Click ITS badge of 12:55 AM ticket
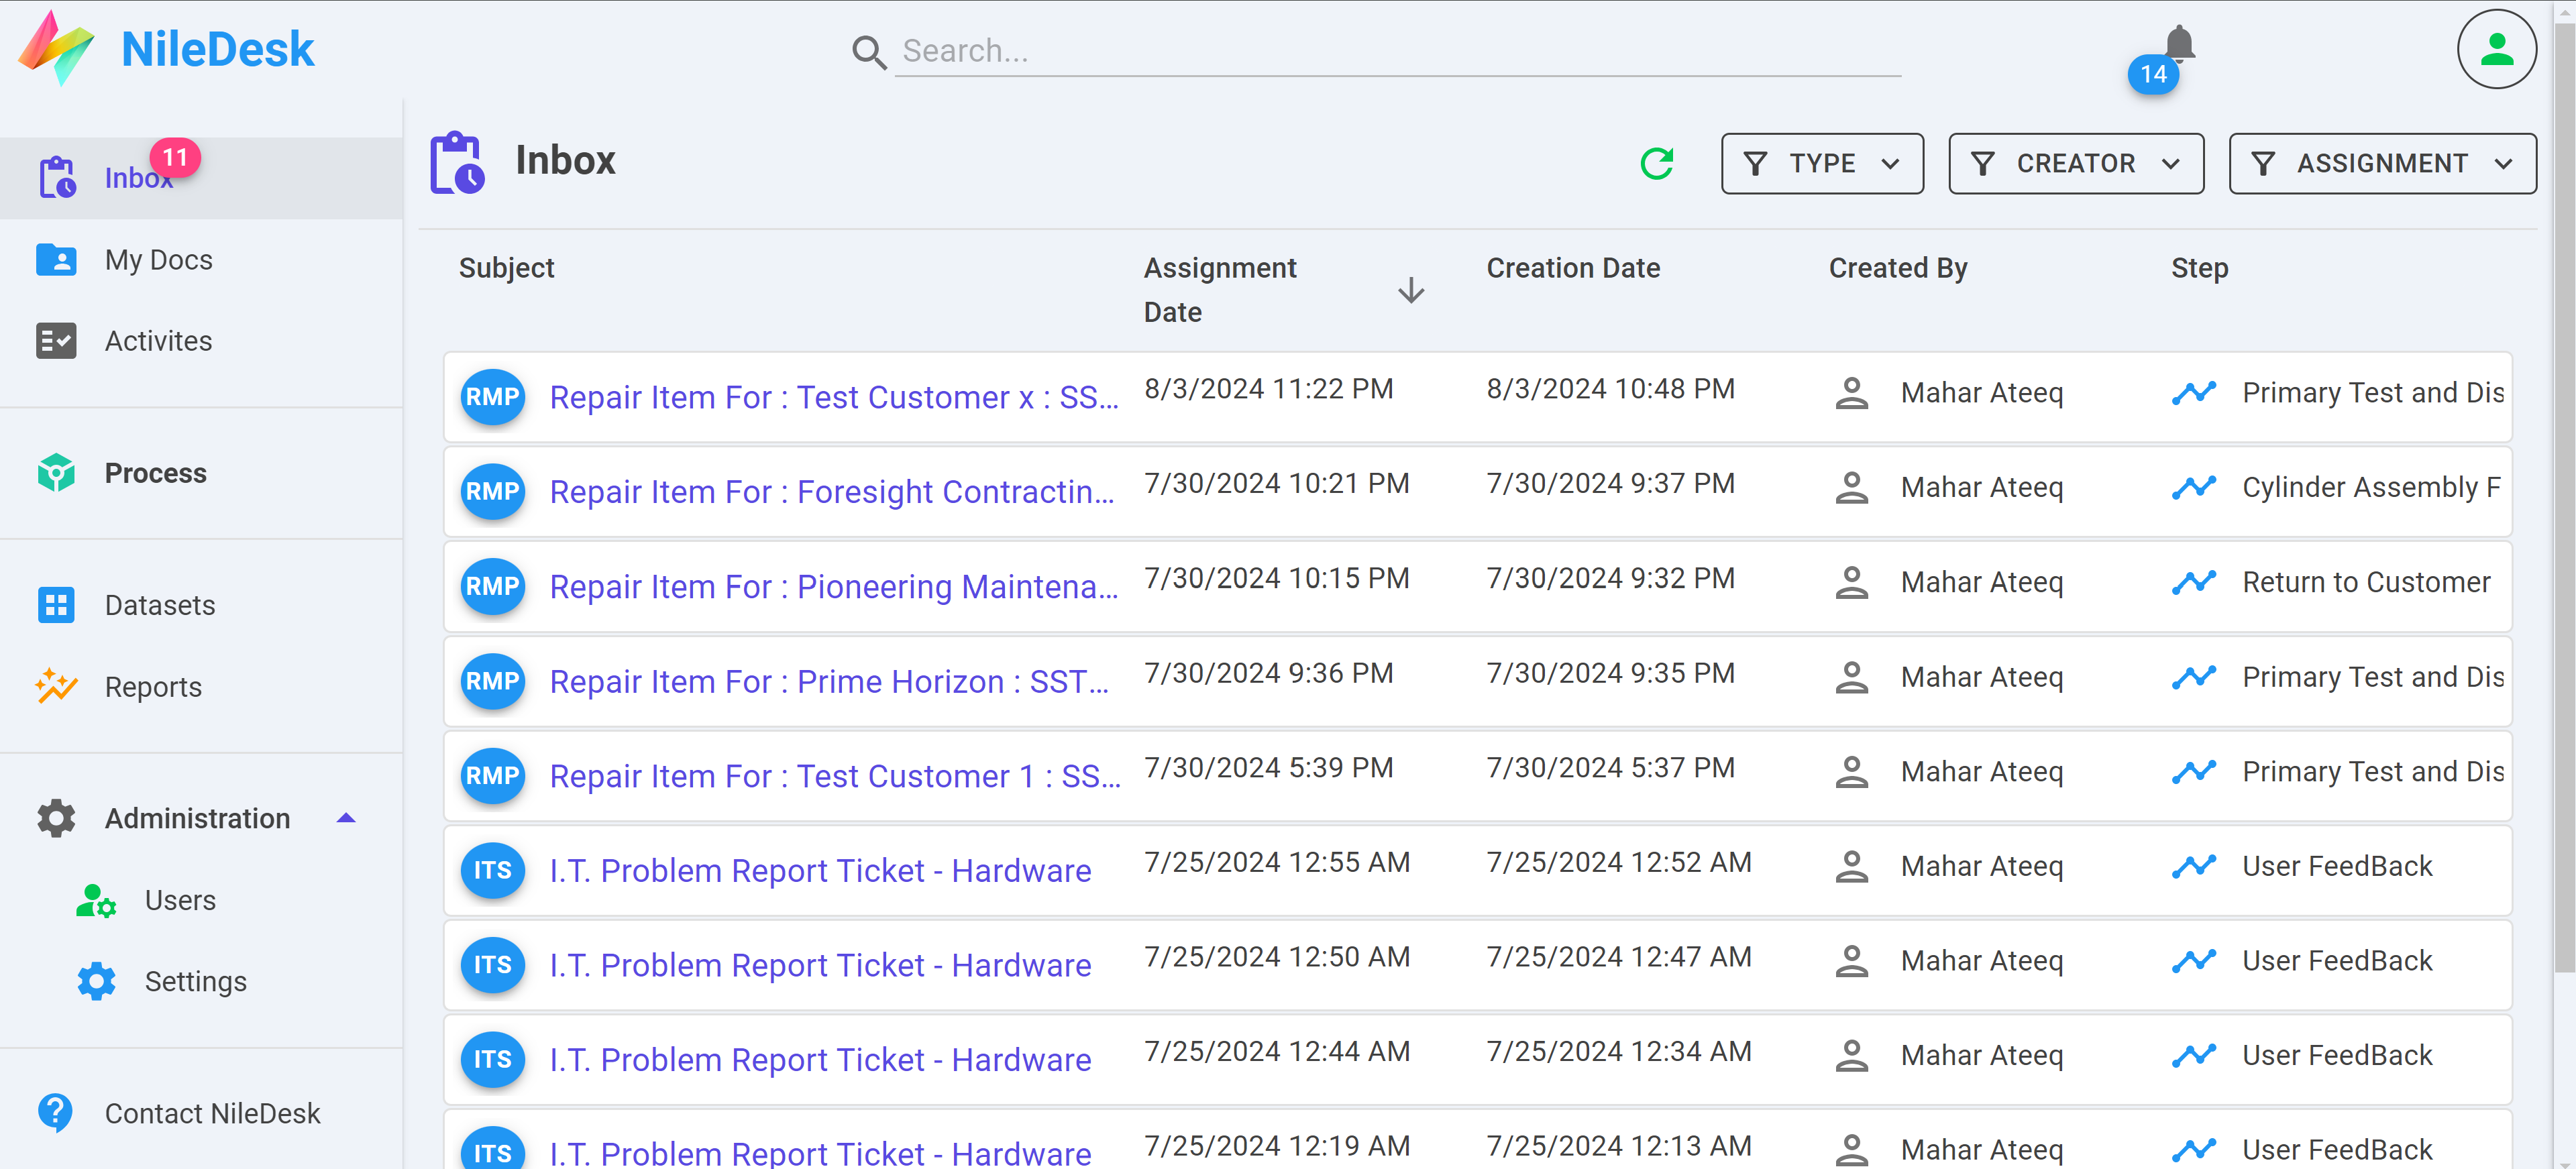Viewport: 2576px width, 1169px height. click(492, 870)
